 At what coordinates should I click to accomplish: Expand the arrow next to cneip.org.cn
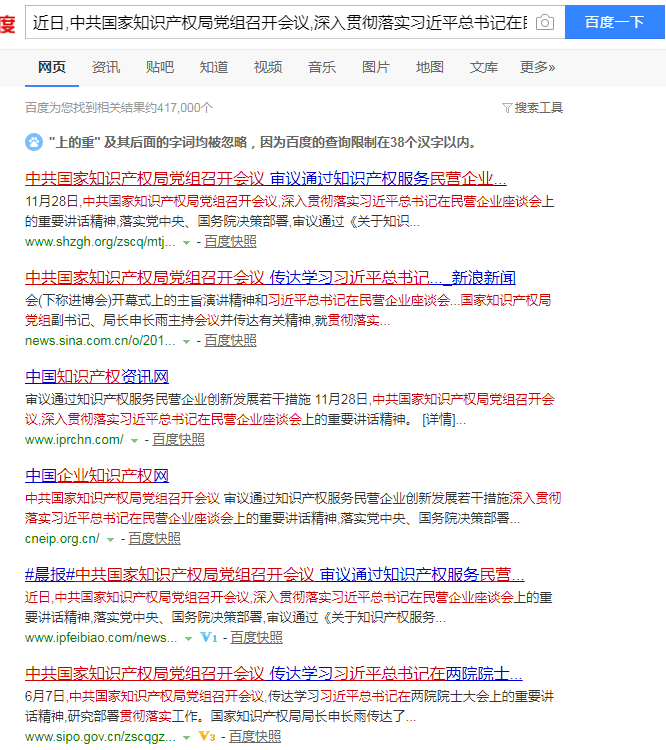point(111,540)
